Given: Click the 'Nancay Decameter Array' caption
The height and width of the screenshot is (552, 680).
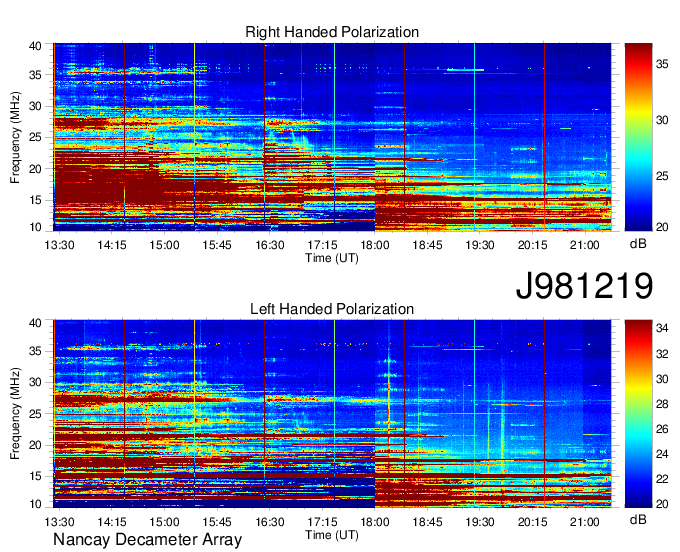Looking at the screenshot, I should [x=147, y=540].
